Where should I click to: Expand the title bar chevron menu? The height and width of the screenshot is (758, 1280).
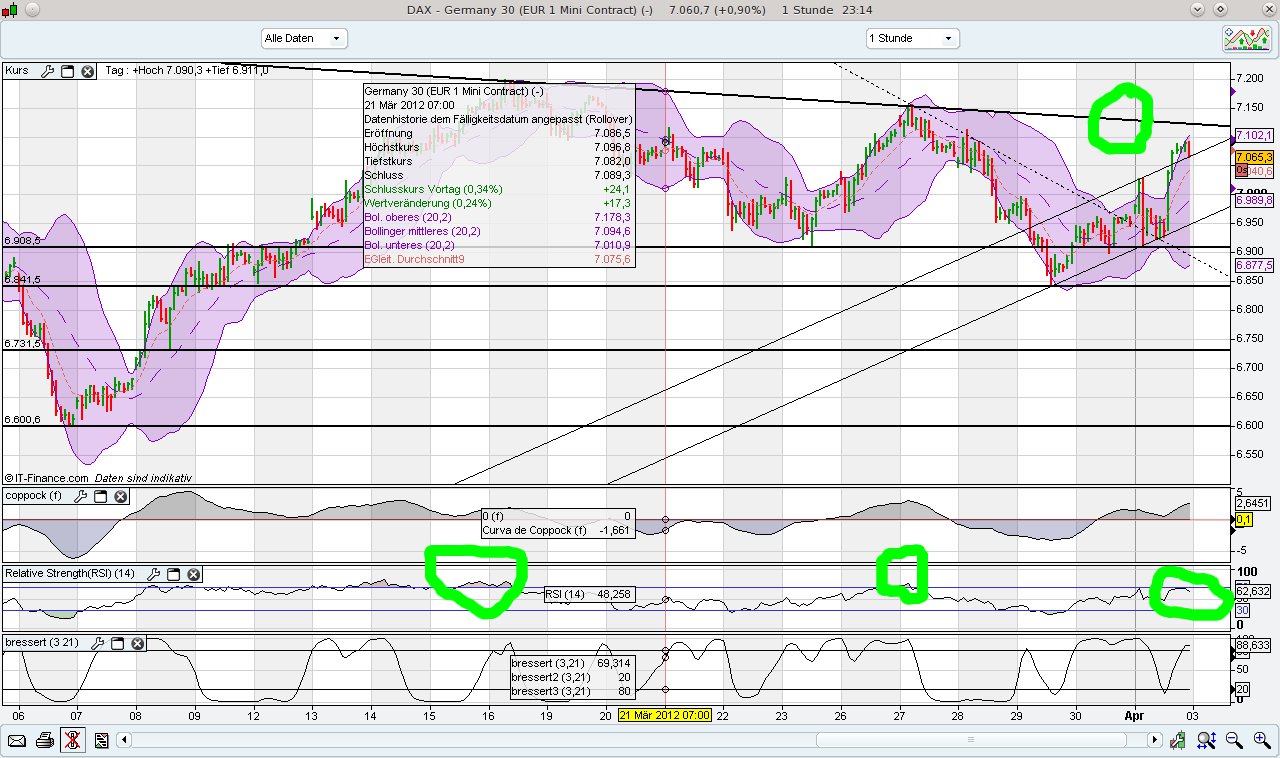pyautogui.click(x=1196, y=9)
